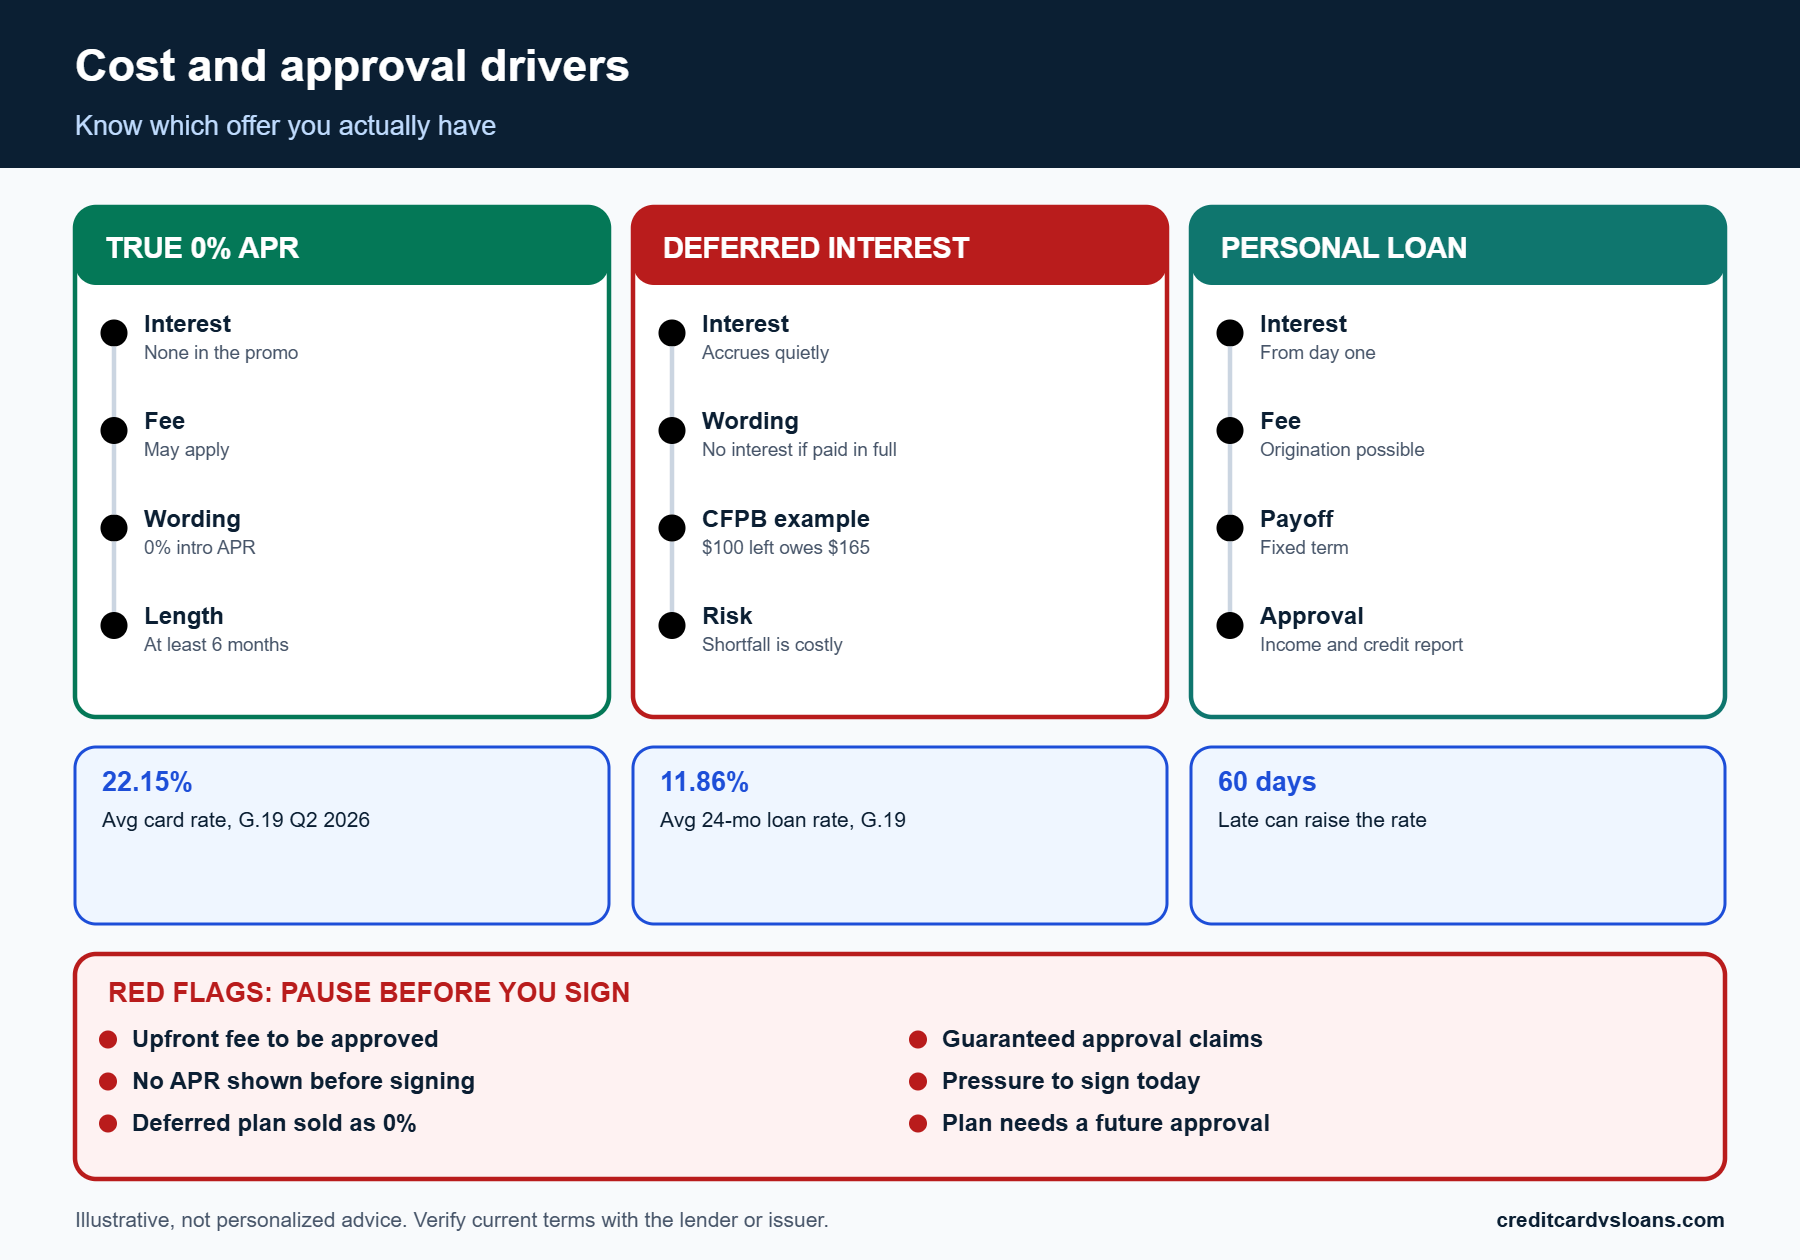Viewport: 1800px width, 1260px height.
Task: Click "Late can raise the rate"
Action: (x=1322, y=820)
